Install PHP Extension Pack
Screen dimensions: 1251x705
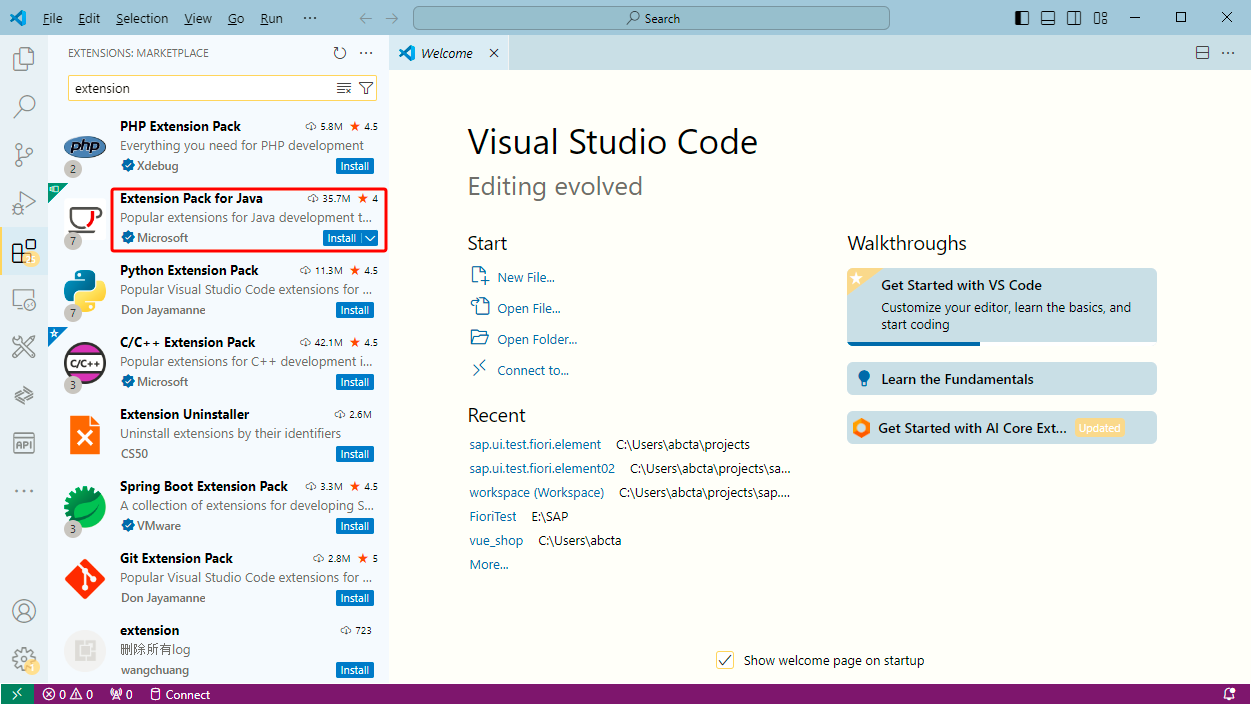pyautogui.click(x=355, y=166)
